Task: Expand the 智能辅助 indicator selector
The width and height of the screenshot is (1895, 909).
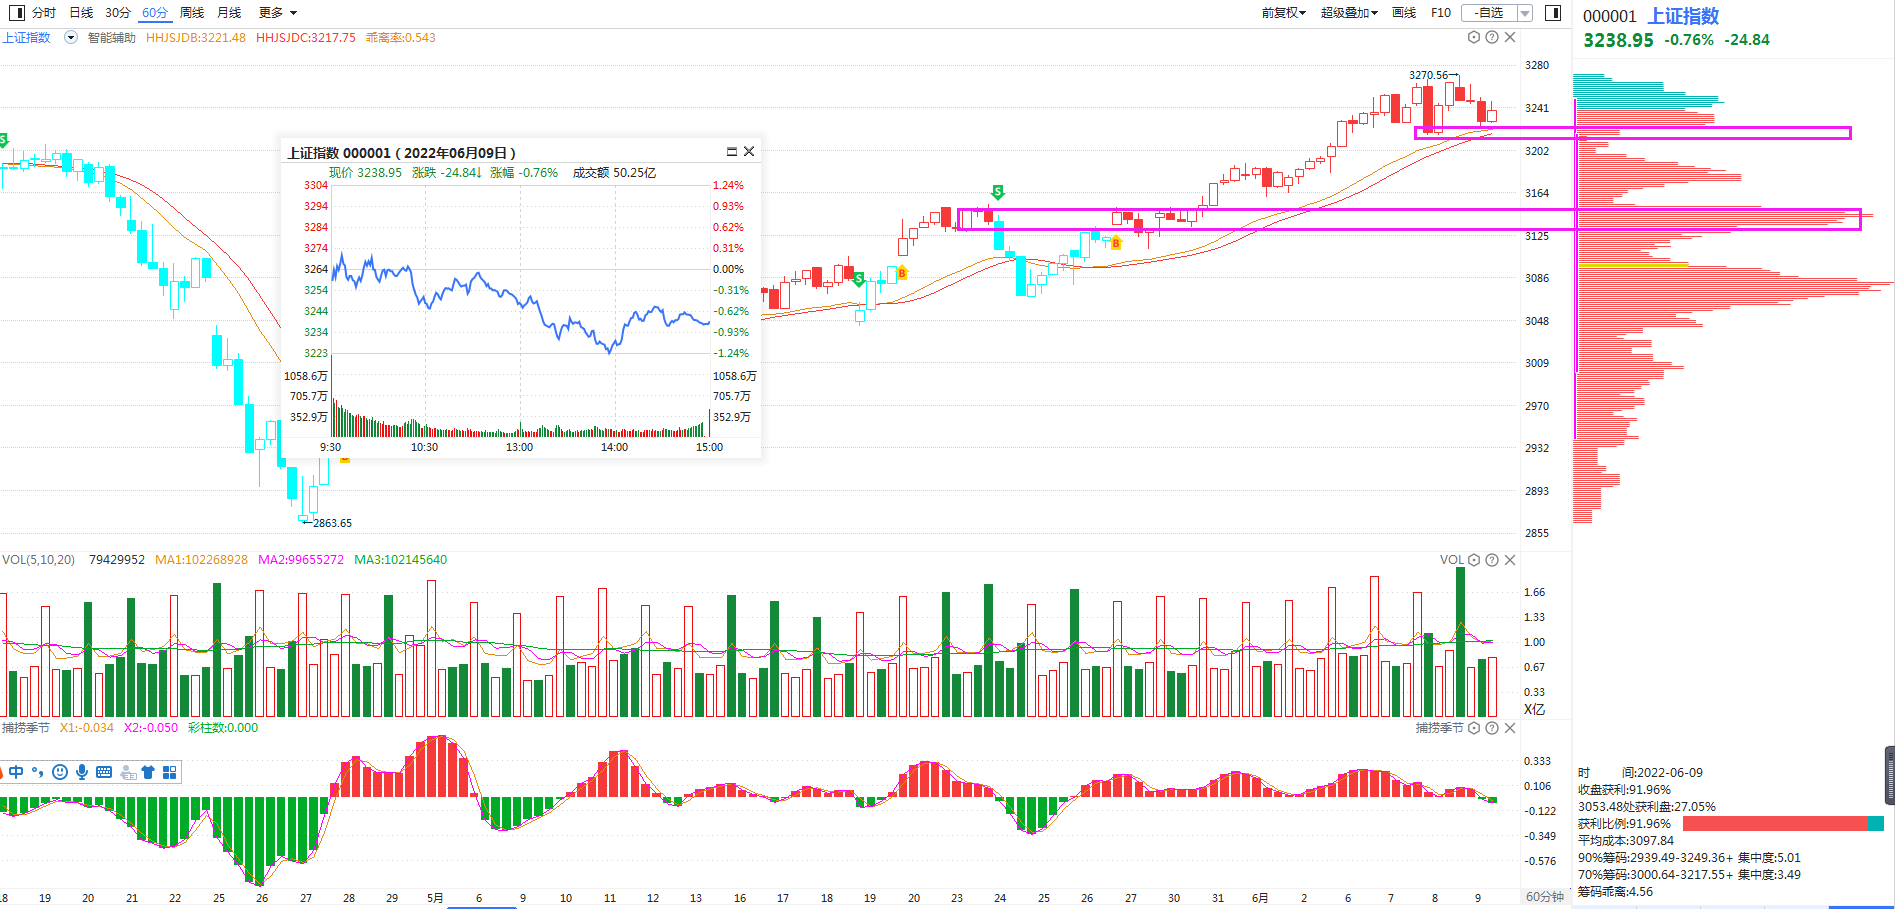Action: [x=71, y=38]
